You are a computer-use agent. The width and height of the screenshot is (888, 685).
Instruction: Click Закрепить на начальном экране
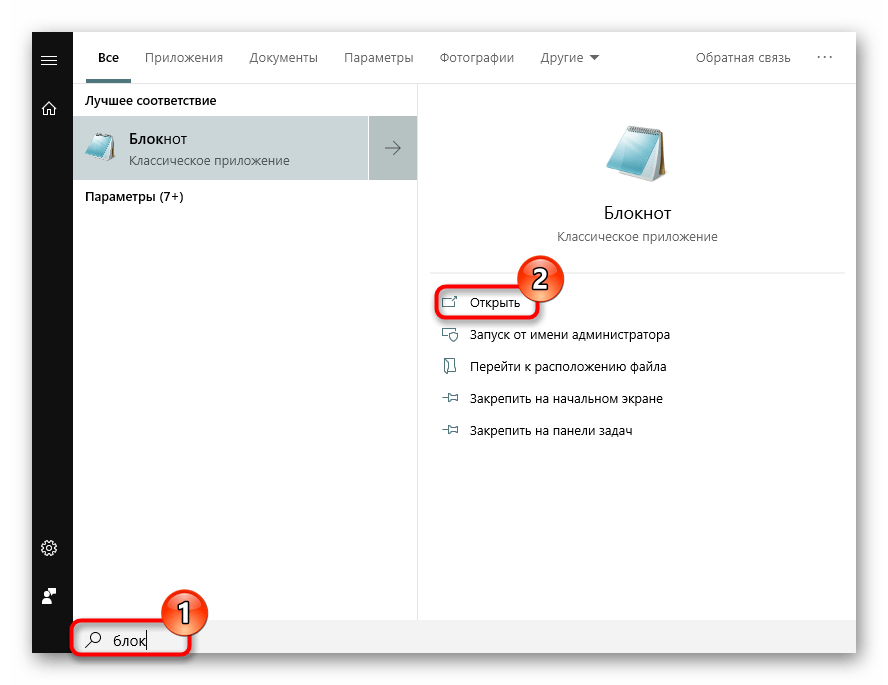[565, 399]
